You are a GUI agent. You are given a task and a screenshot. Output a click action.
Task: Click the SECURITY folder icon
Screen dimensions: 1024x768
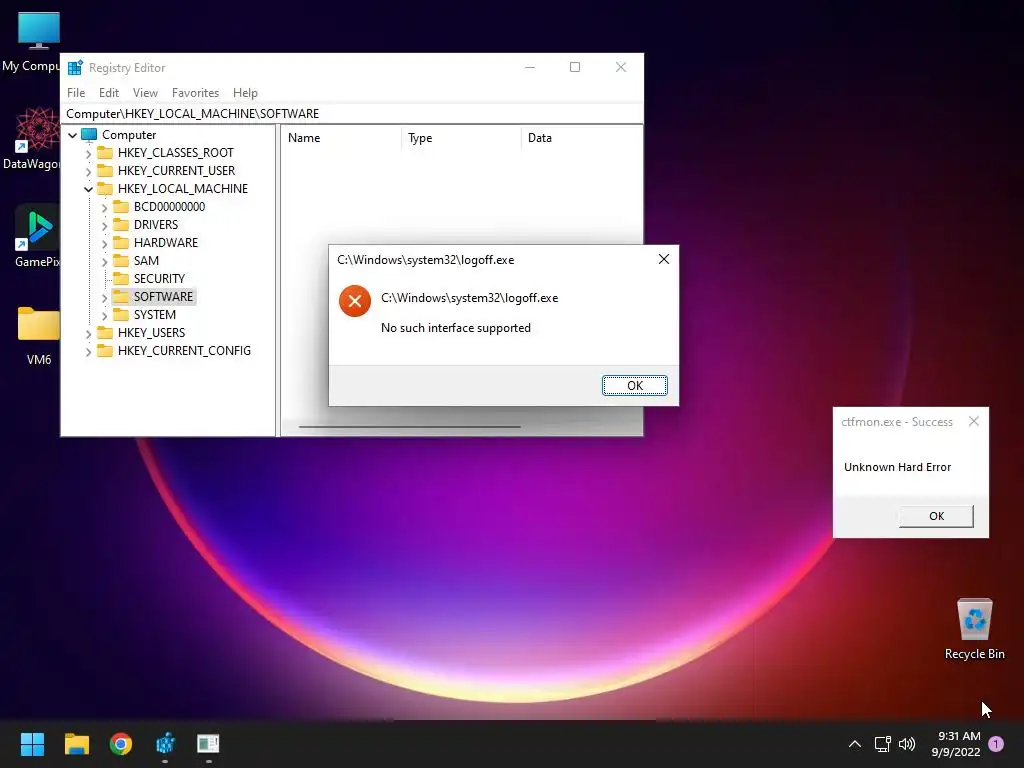[121, 278]
